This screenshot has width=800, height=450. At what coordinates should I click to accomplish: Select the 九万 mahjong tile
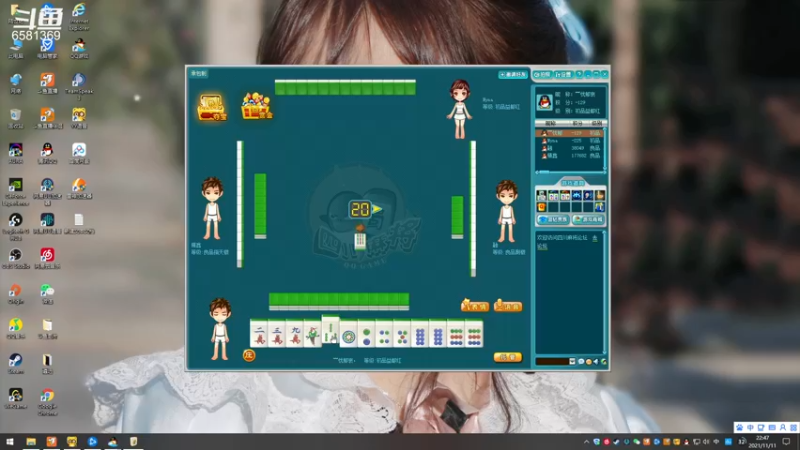point(295,333)
